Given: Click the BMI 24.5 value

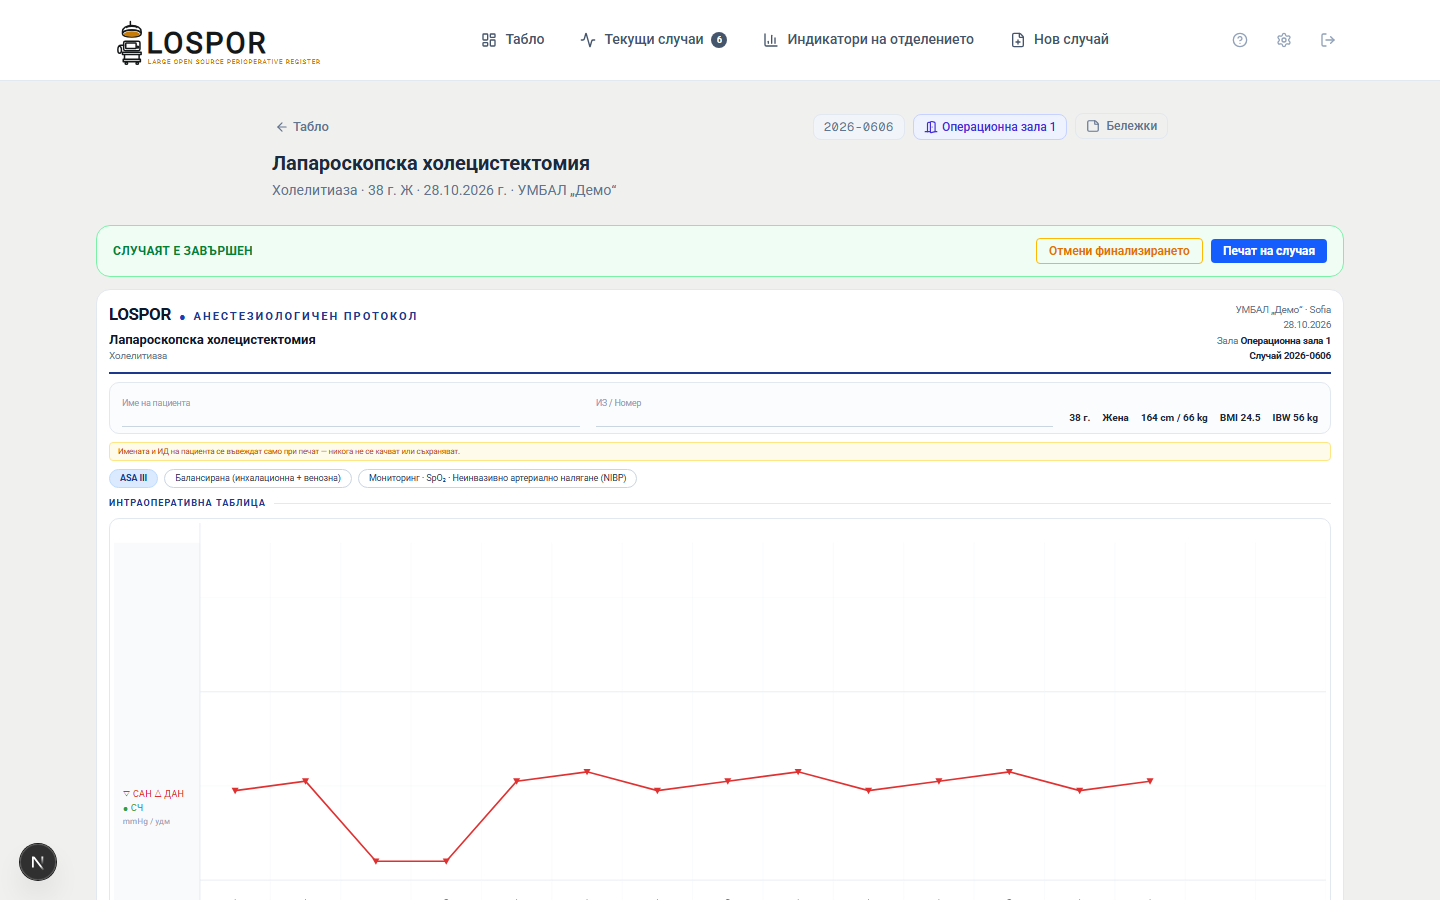Looking at the screenshot, I should pyautogui.click(x=1240, y=418).
